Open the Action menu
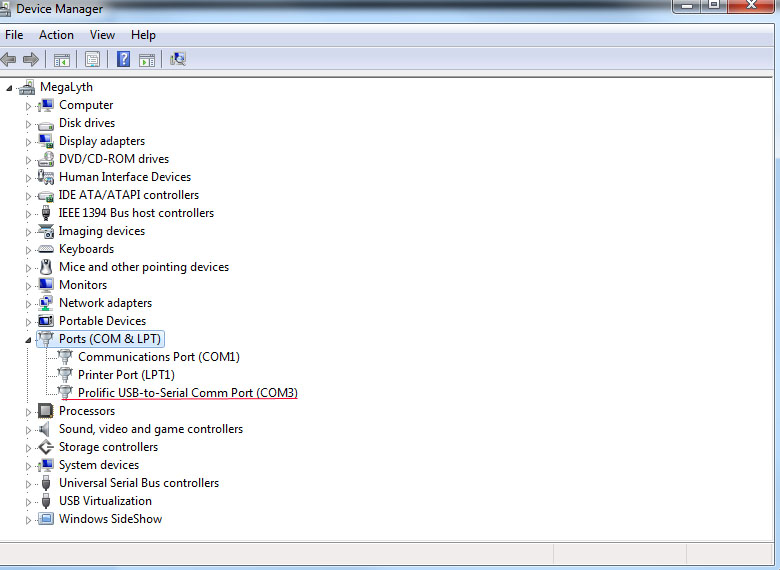Viewport: 780px width, 570px height. pyautogui.click(x=56, y=35)
